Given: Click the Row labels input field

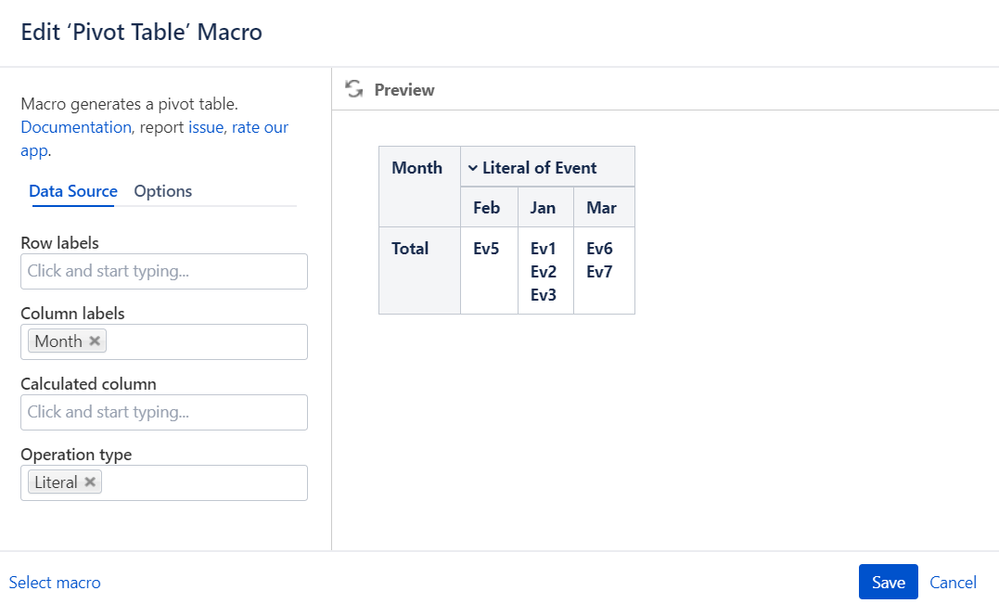Looking at the screenshot, I should pyautogui.click(x=164, y=271).
